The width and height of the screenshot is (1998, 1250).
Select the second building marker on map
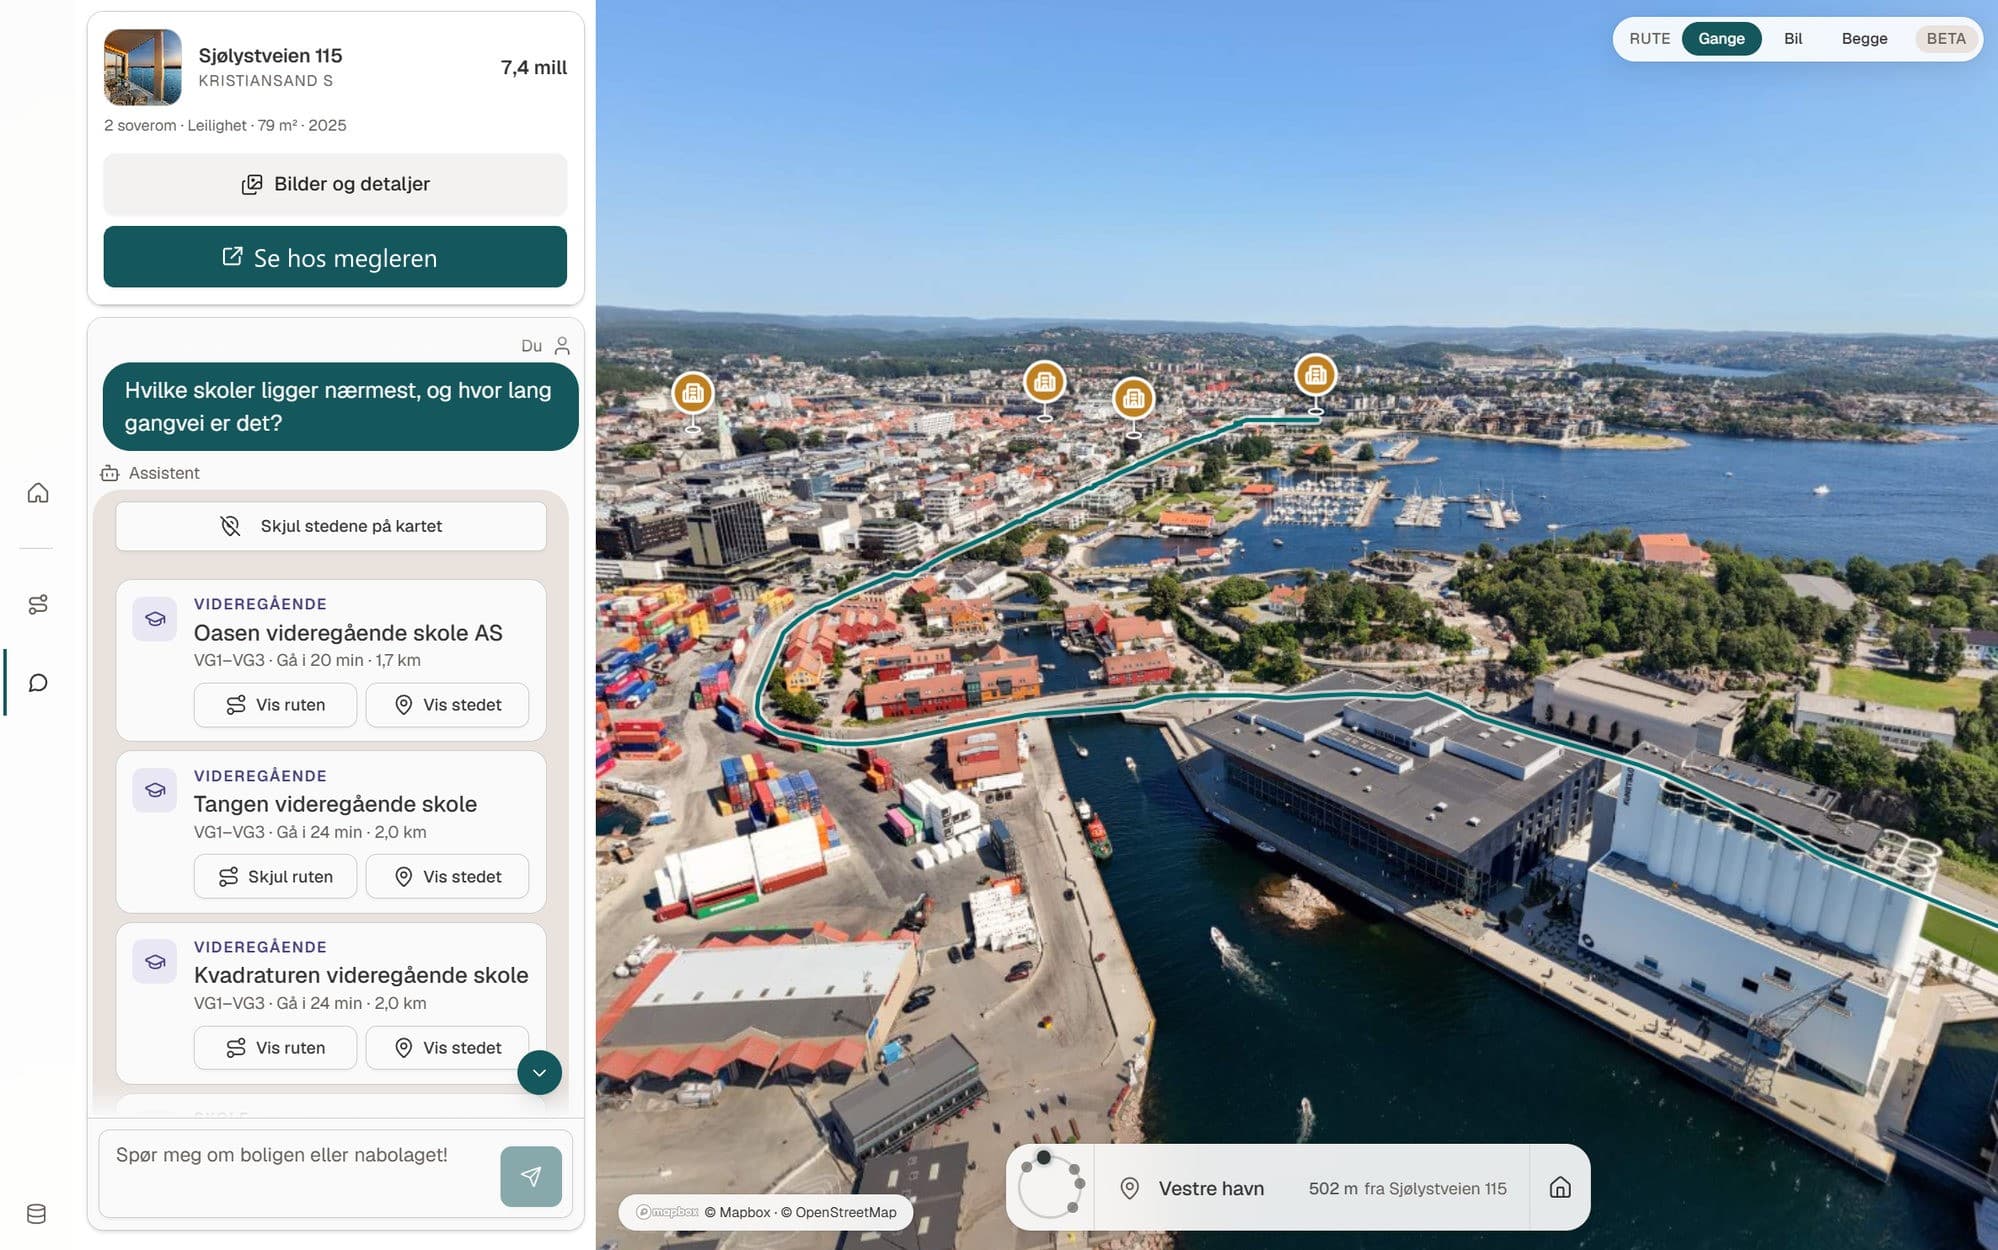[x=1045, y=383]
